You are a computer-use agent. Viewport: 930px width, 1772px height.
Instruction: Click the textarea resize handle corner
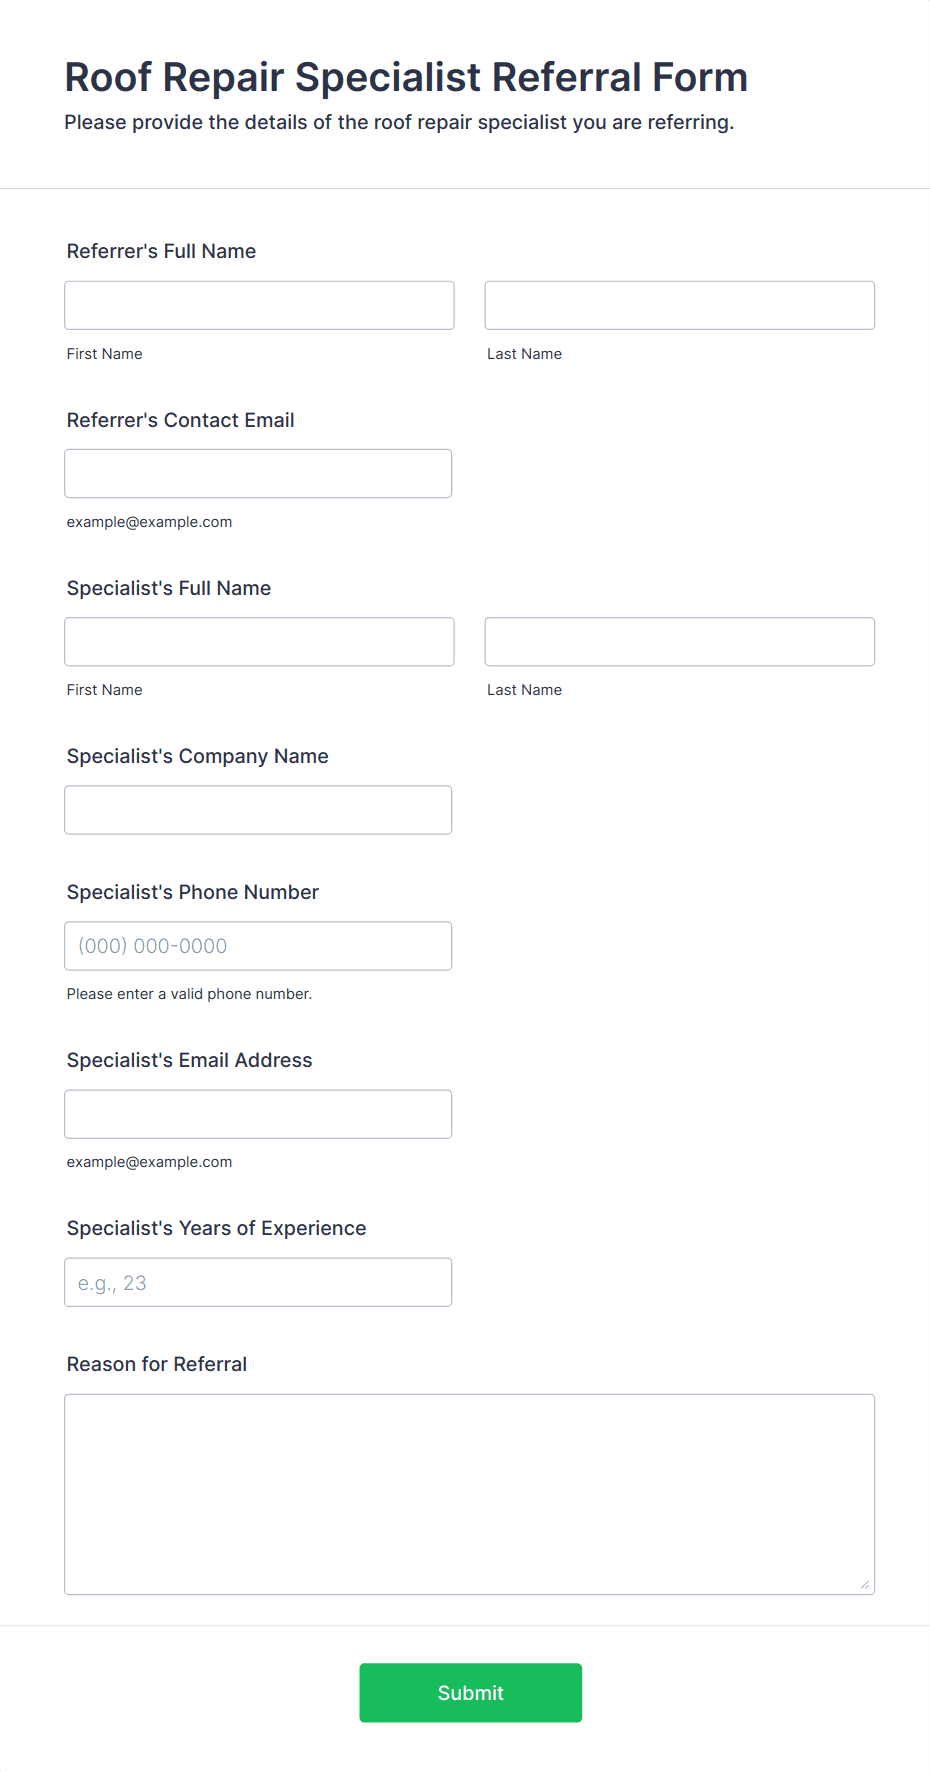click(x=865, y=1584)
